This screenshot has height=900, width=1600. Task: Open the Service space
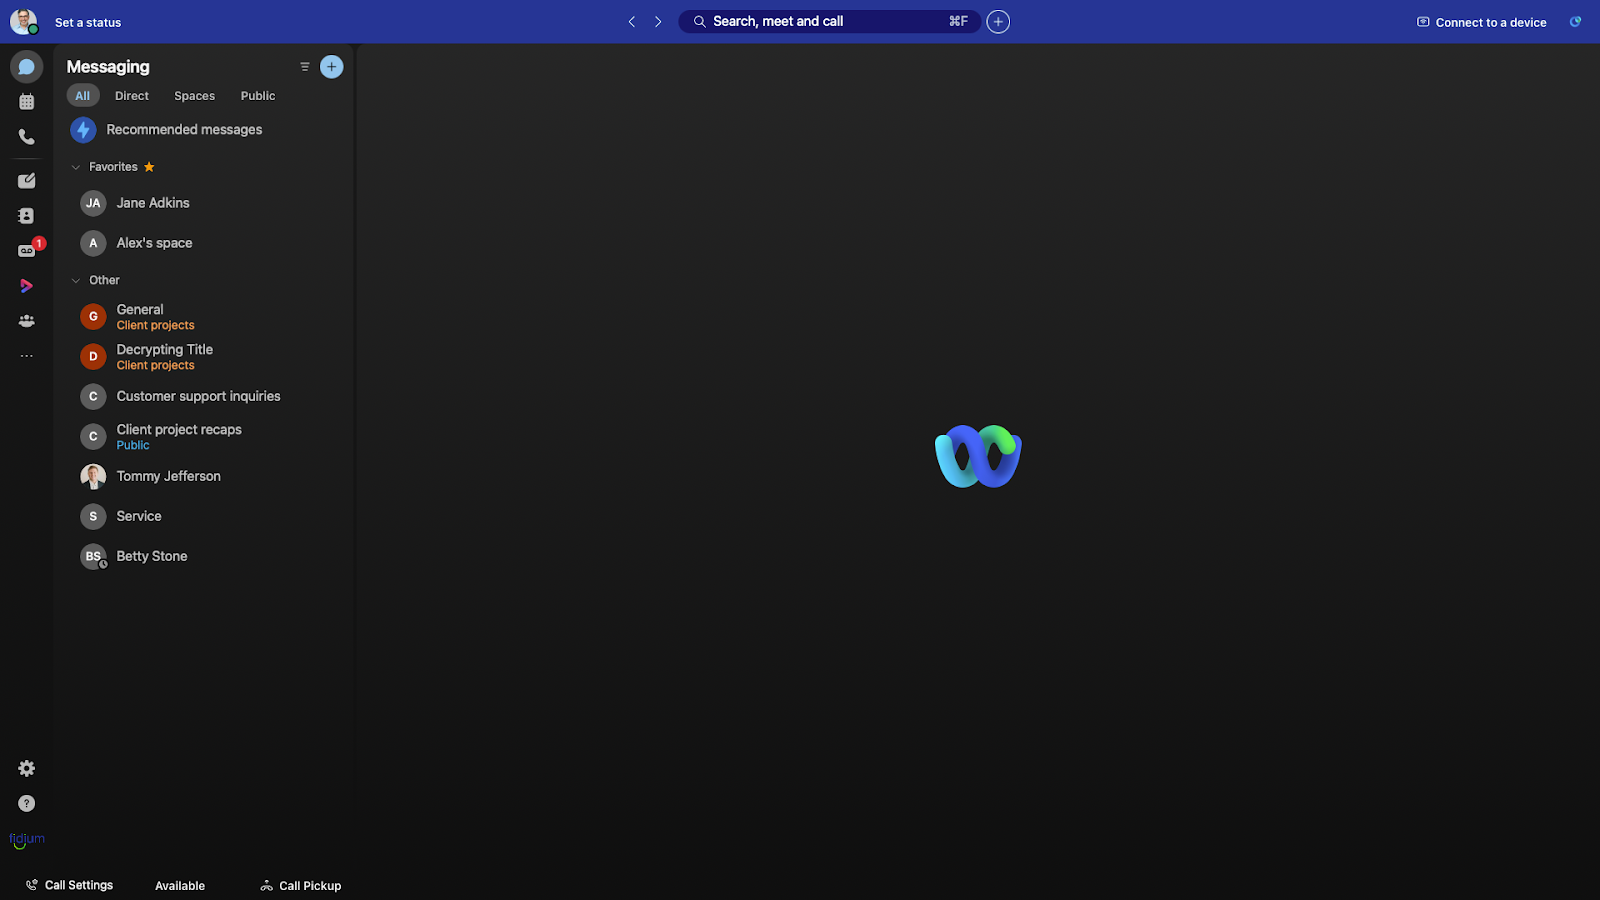(x=205, y=517)
